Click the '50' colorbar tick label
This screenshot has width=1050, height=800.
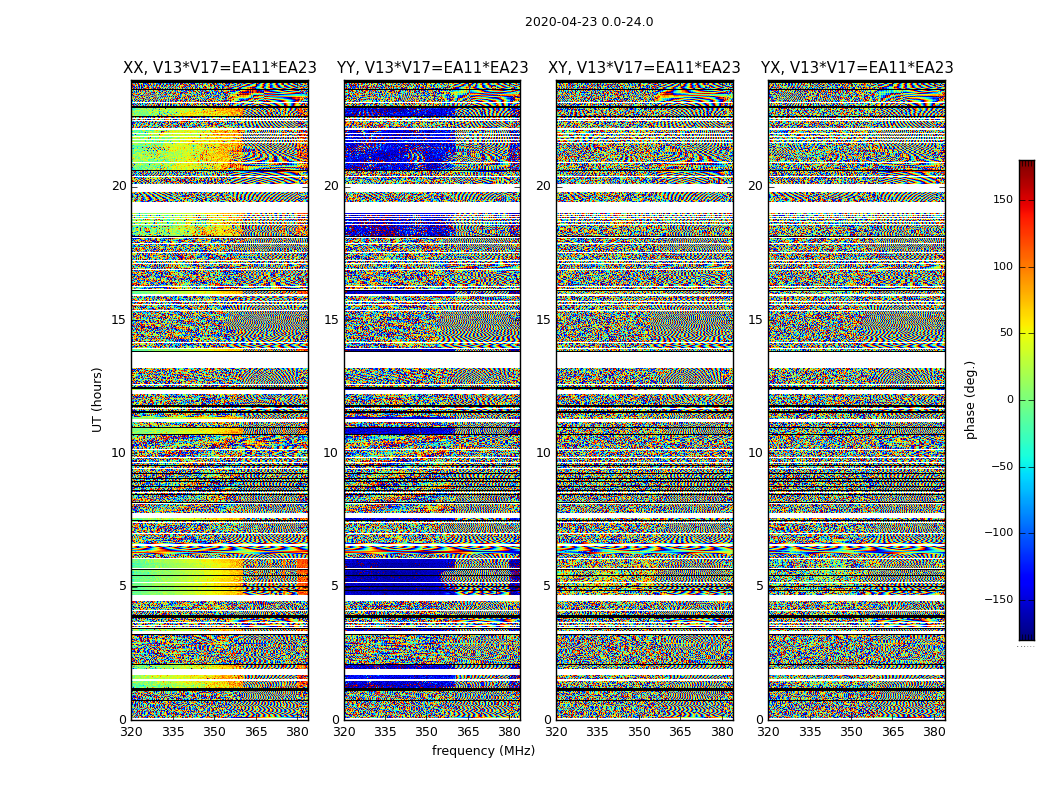tap(1006, 333)
